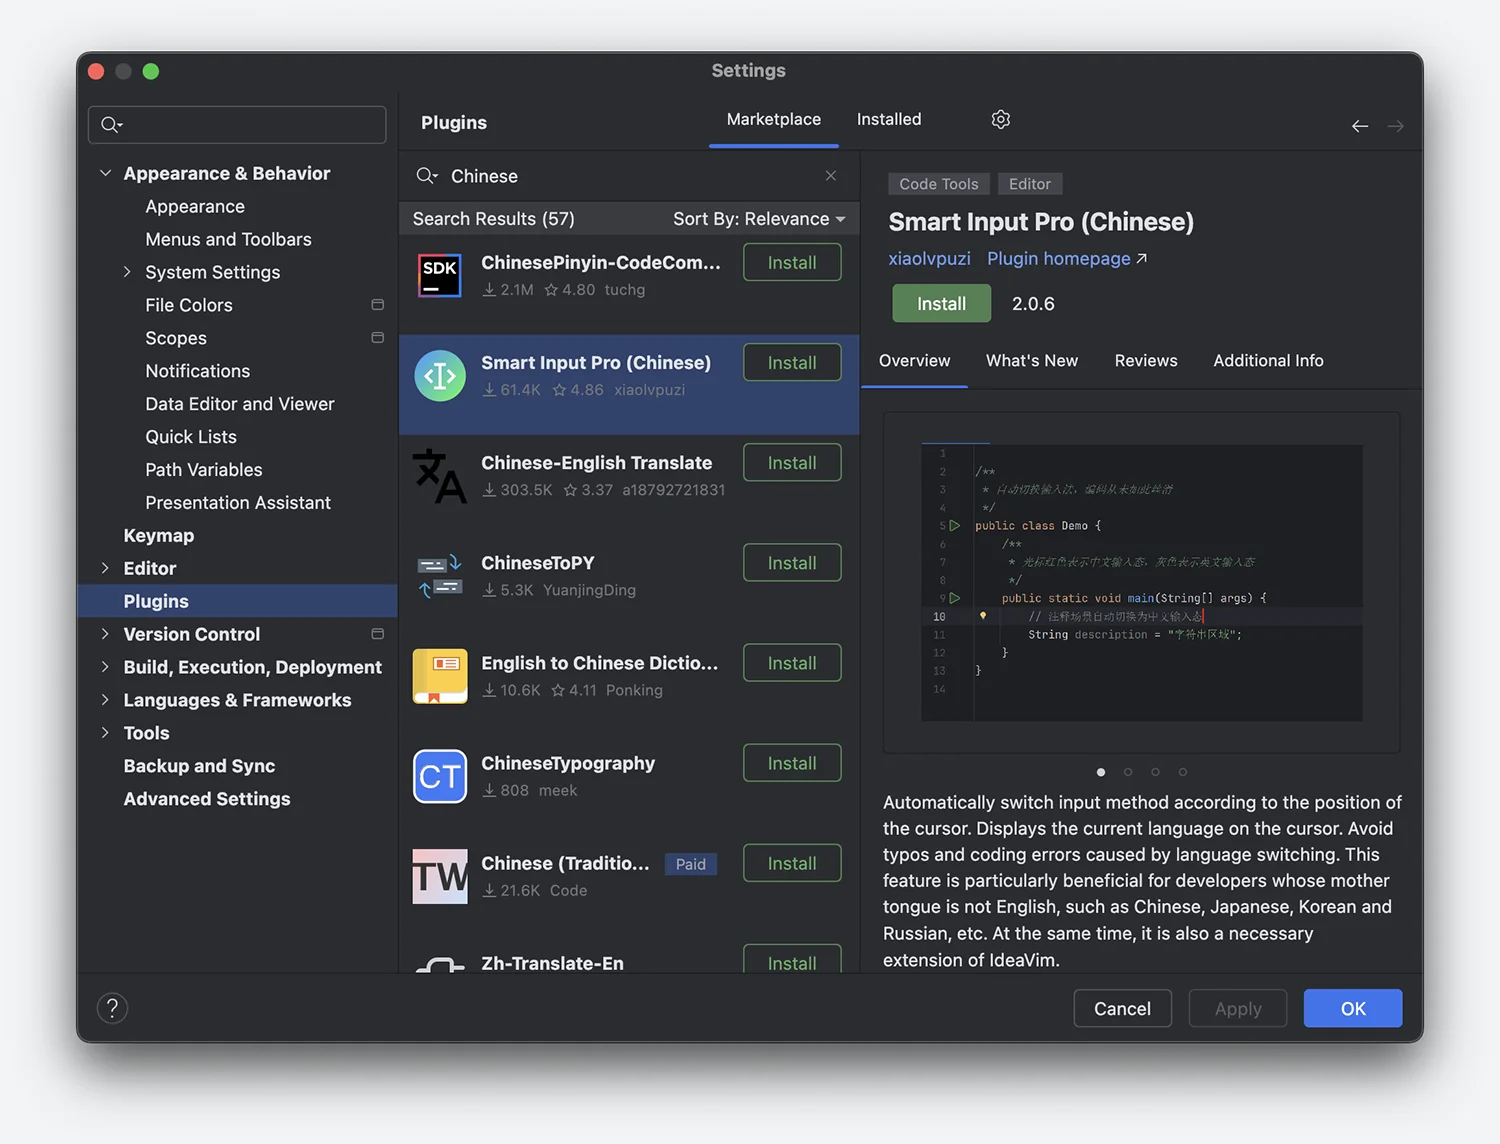Collapse the Appearance & Behavior section
Image resolution: width=1500 pixels, height=1144 pixels.
(105, 173)
